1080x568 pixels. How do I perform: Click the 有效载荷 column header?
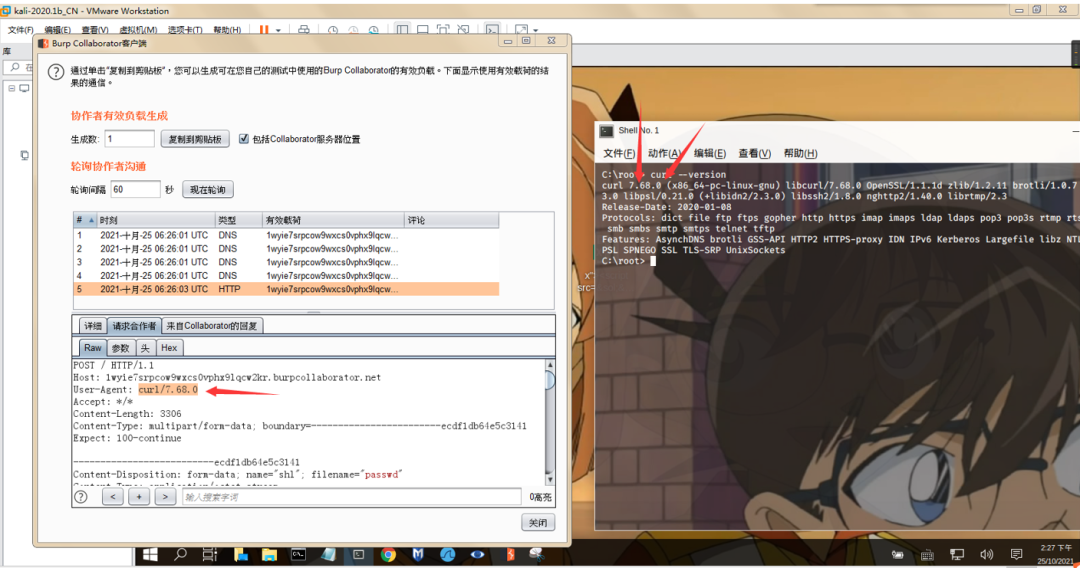(x=333, y=220)
